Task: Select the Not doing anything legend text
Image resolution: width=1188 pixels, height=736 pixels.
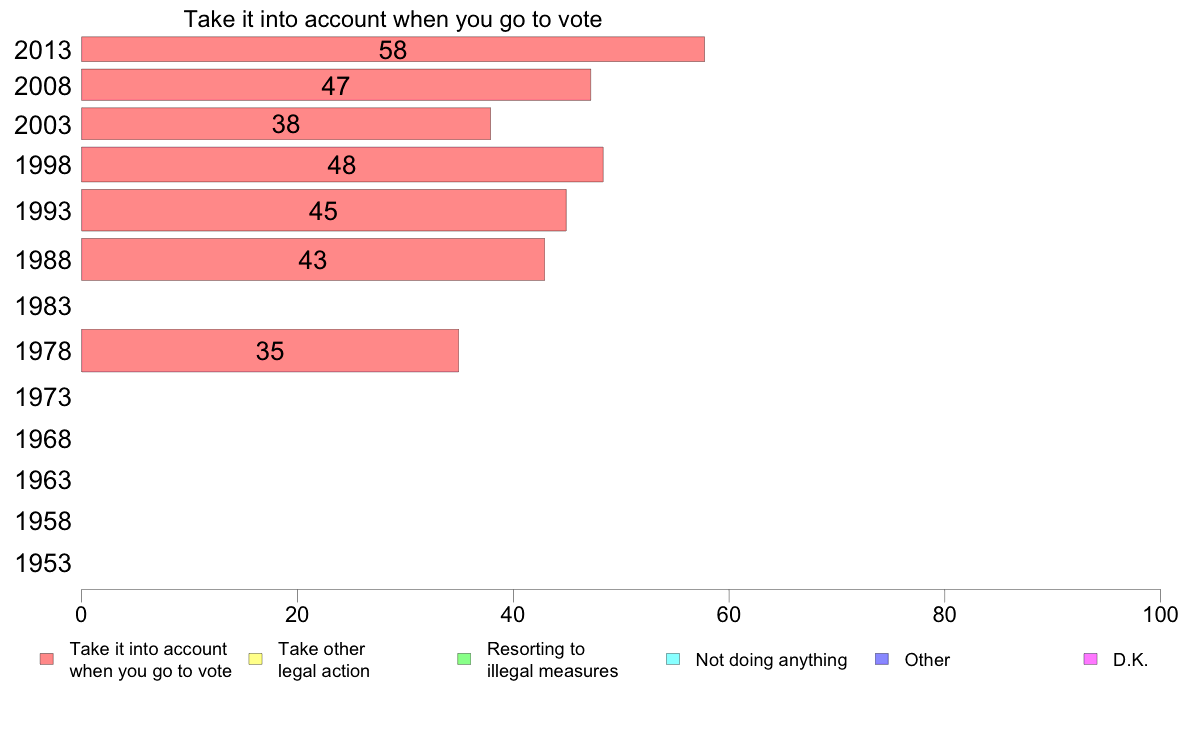Action: (x=771, y=660)
